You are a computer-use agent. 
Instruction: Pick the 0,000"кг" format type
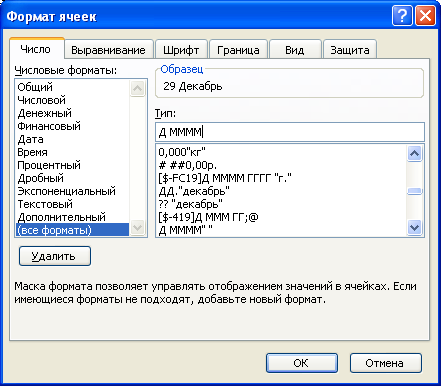coord(281,152)
